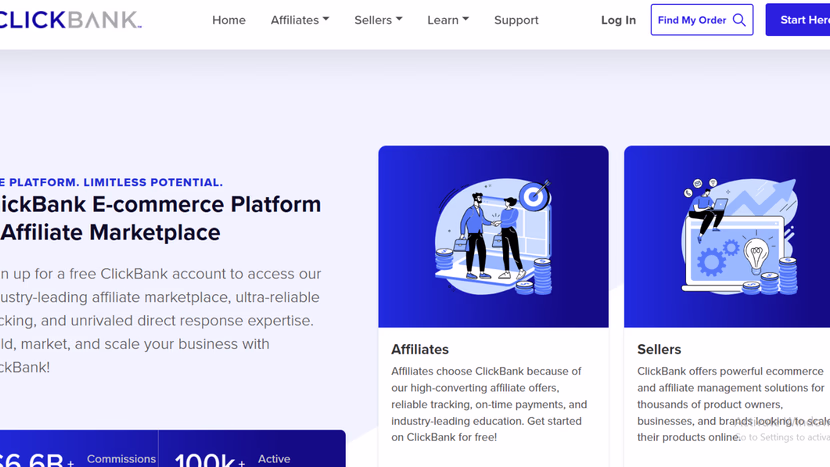The width and height of the screenshot is (830, 467).
Task: Click the Sellers card description text
Action: pos(733,404)
